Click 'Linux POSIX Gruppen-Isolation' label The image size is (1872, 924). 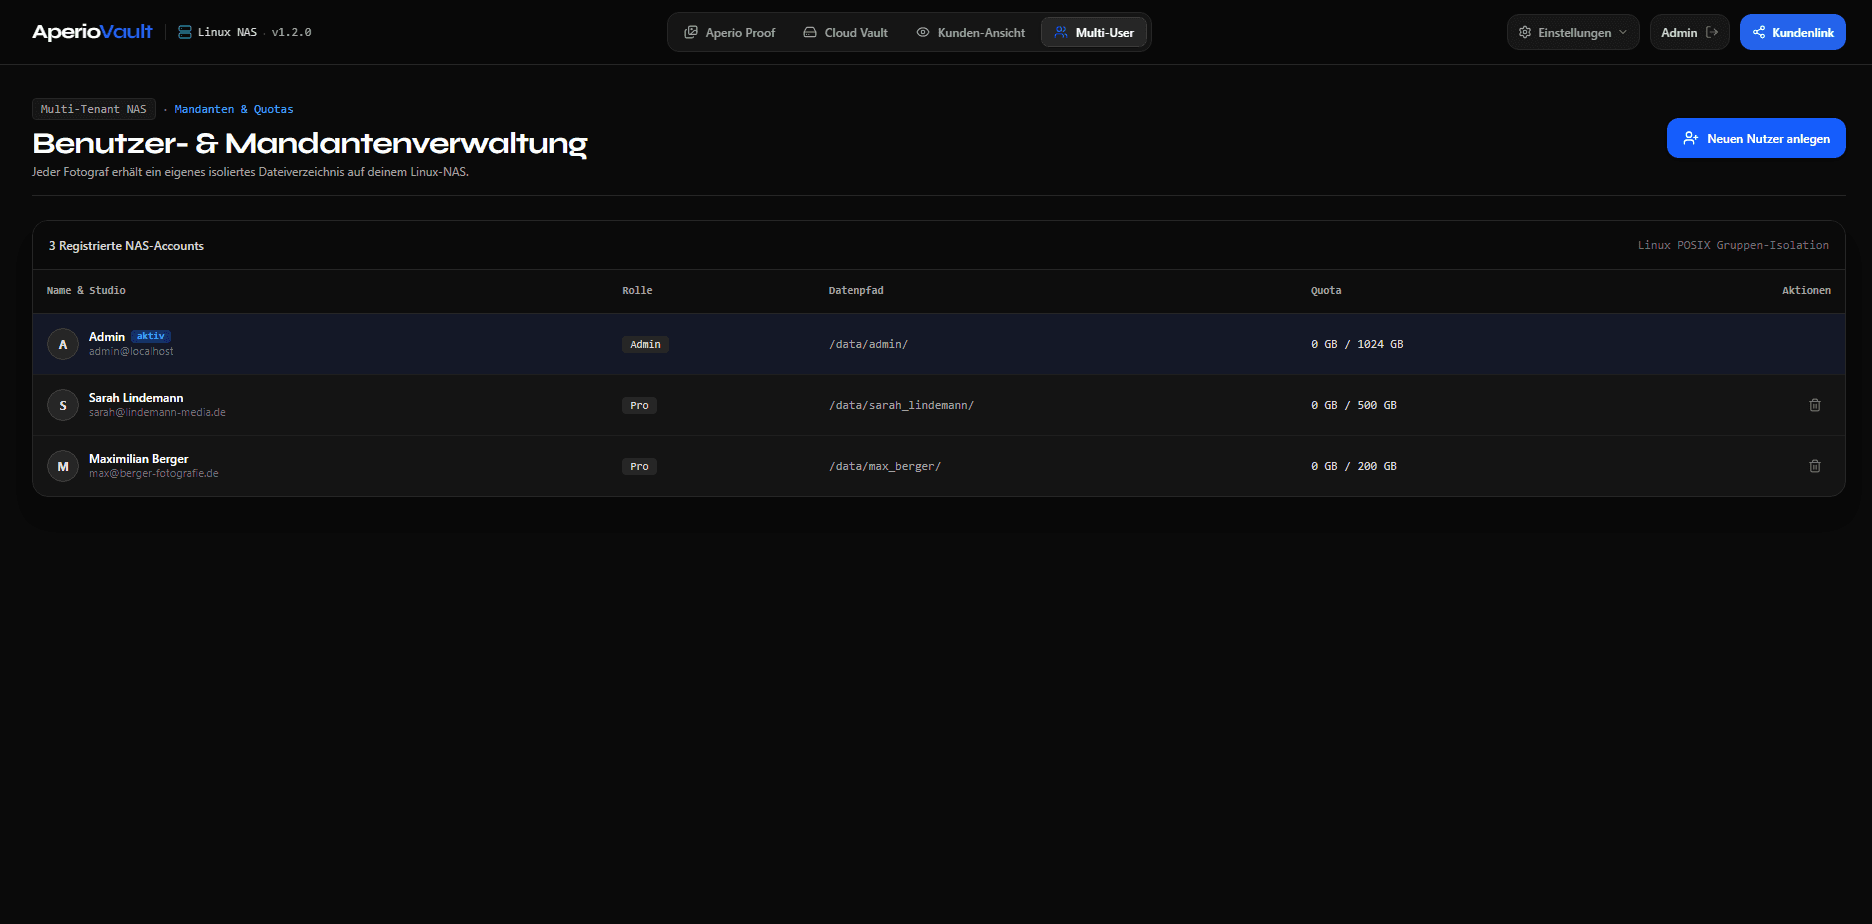click(x=1733, y=245)
